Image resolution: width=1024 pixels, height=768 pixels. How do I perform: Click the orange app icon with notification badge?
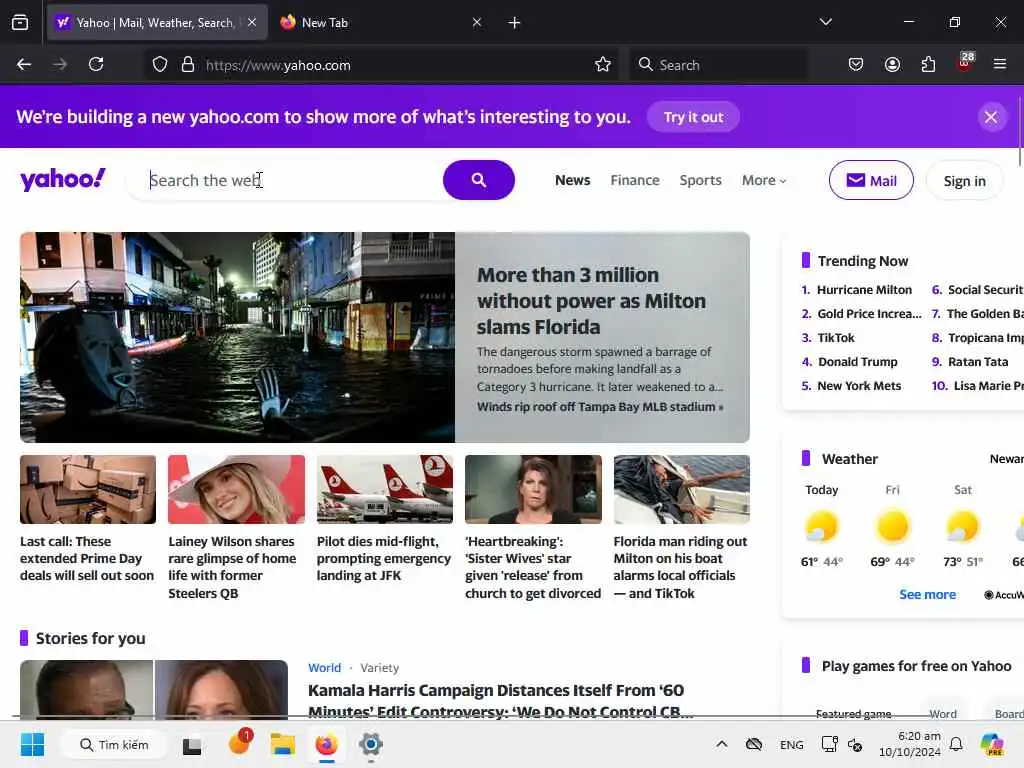[x=240, y=743]
